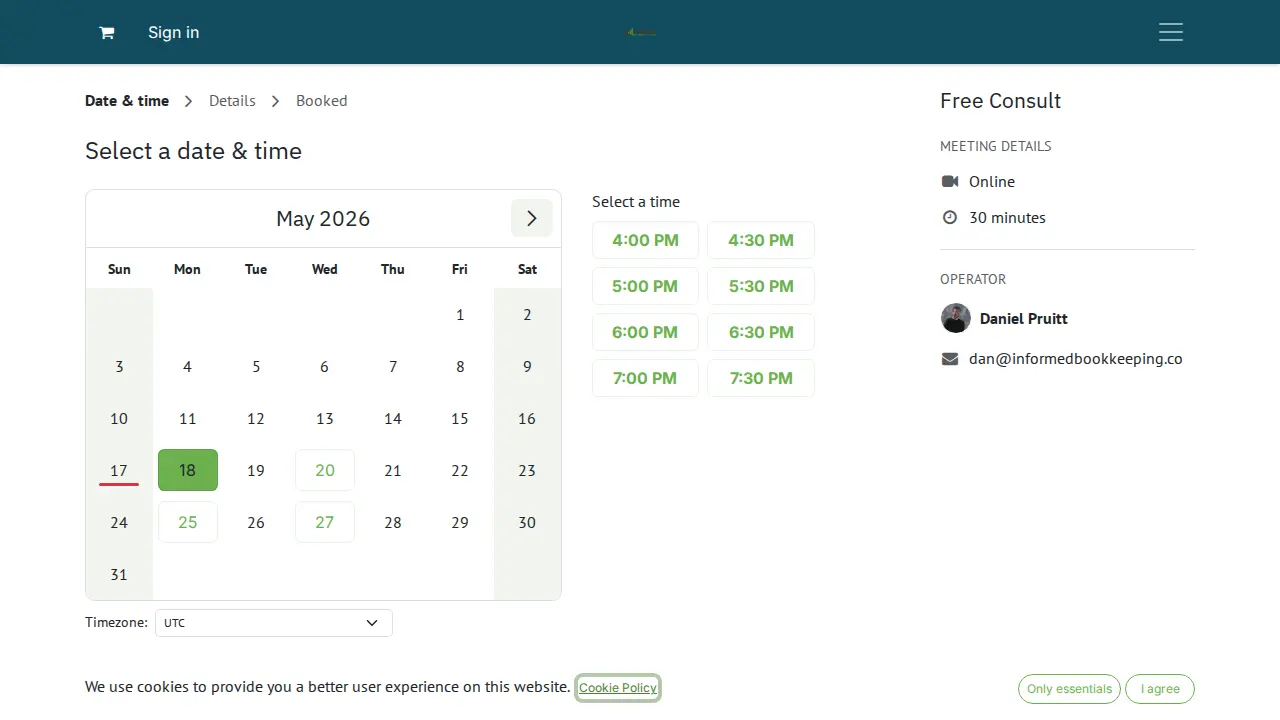Click the Free Consult title
1280x720 pixels.
tap(1000, 100)
